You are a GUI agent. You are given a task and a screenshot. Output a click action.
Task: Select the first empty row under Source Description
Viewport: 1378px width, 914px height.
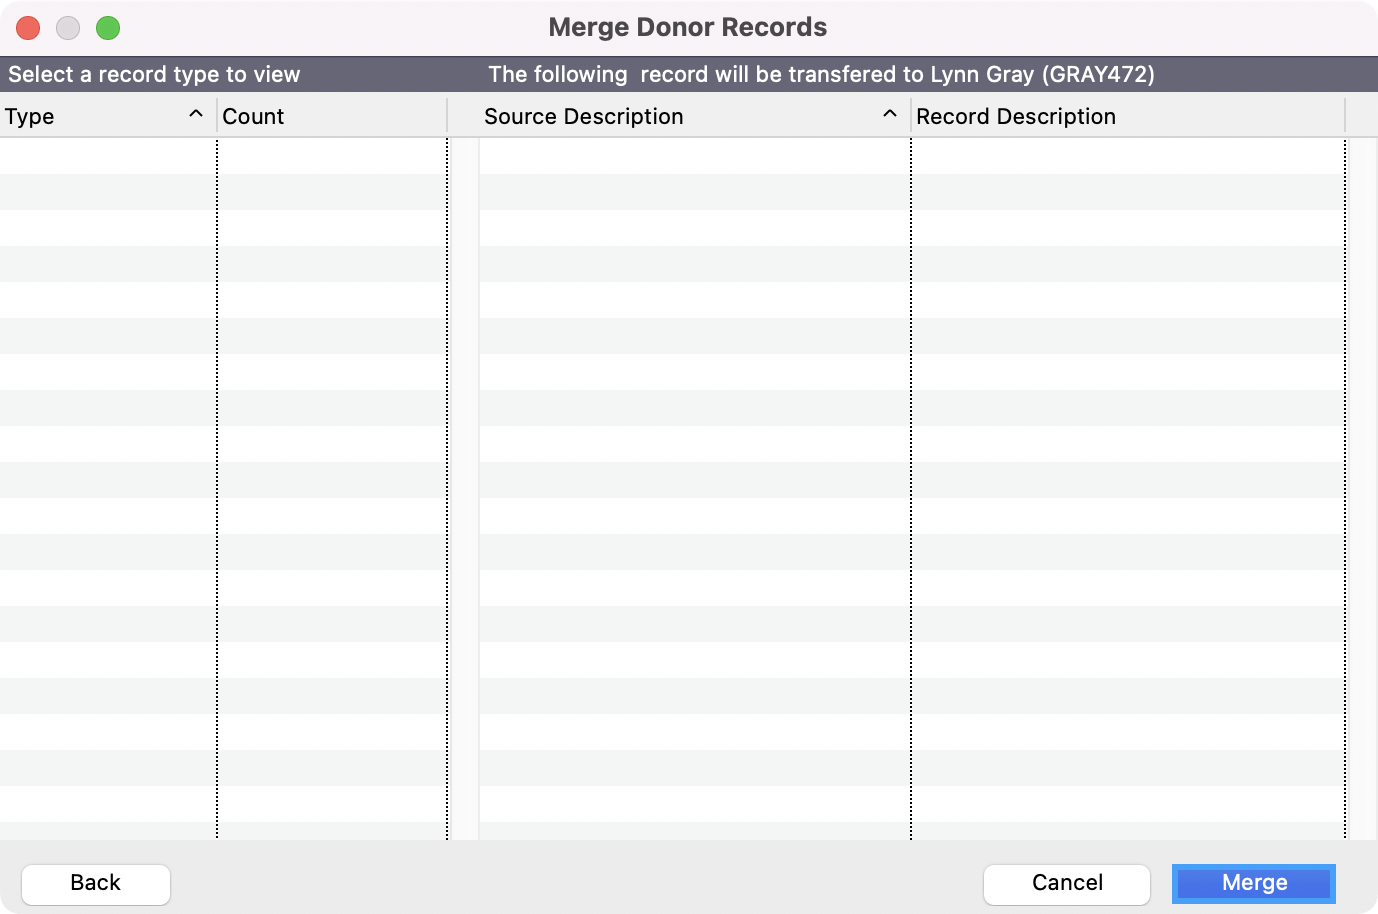694,156
